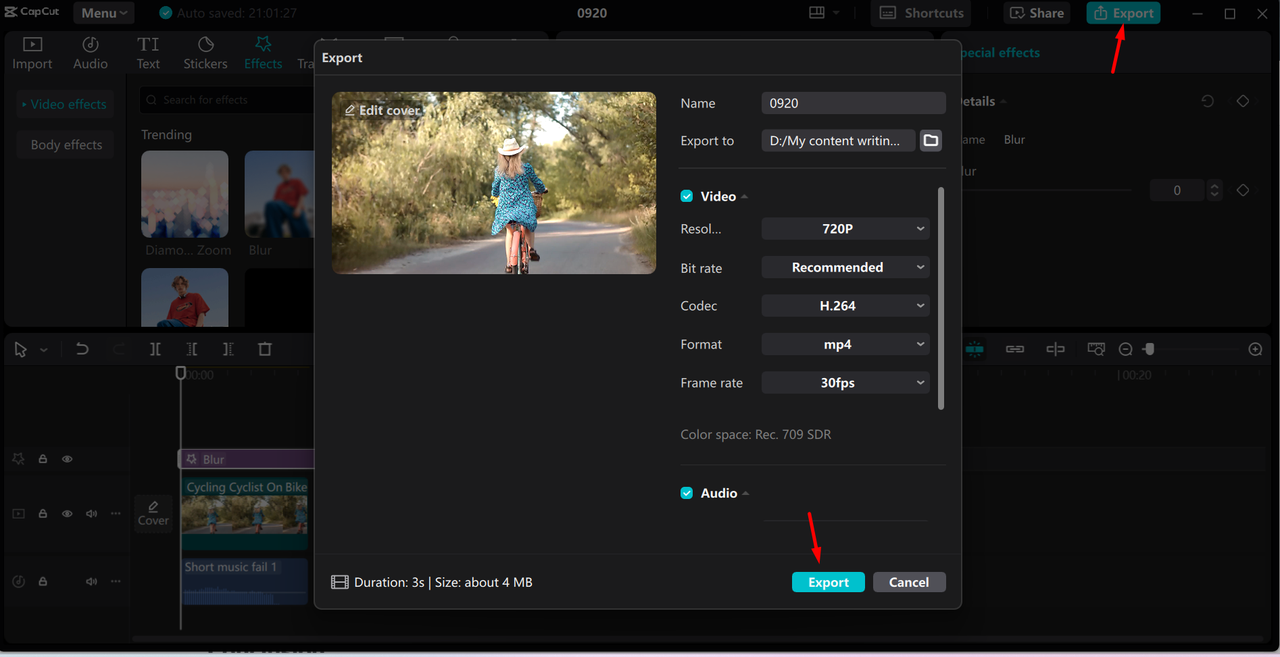Image resolution: width=1280 pixels, height=657 pixels.
Task: Mute the Short music fail audio track speaker
Action: pyautogui.click(x=91, y=581)
